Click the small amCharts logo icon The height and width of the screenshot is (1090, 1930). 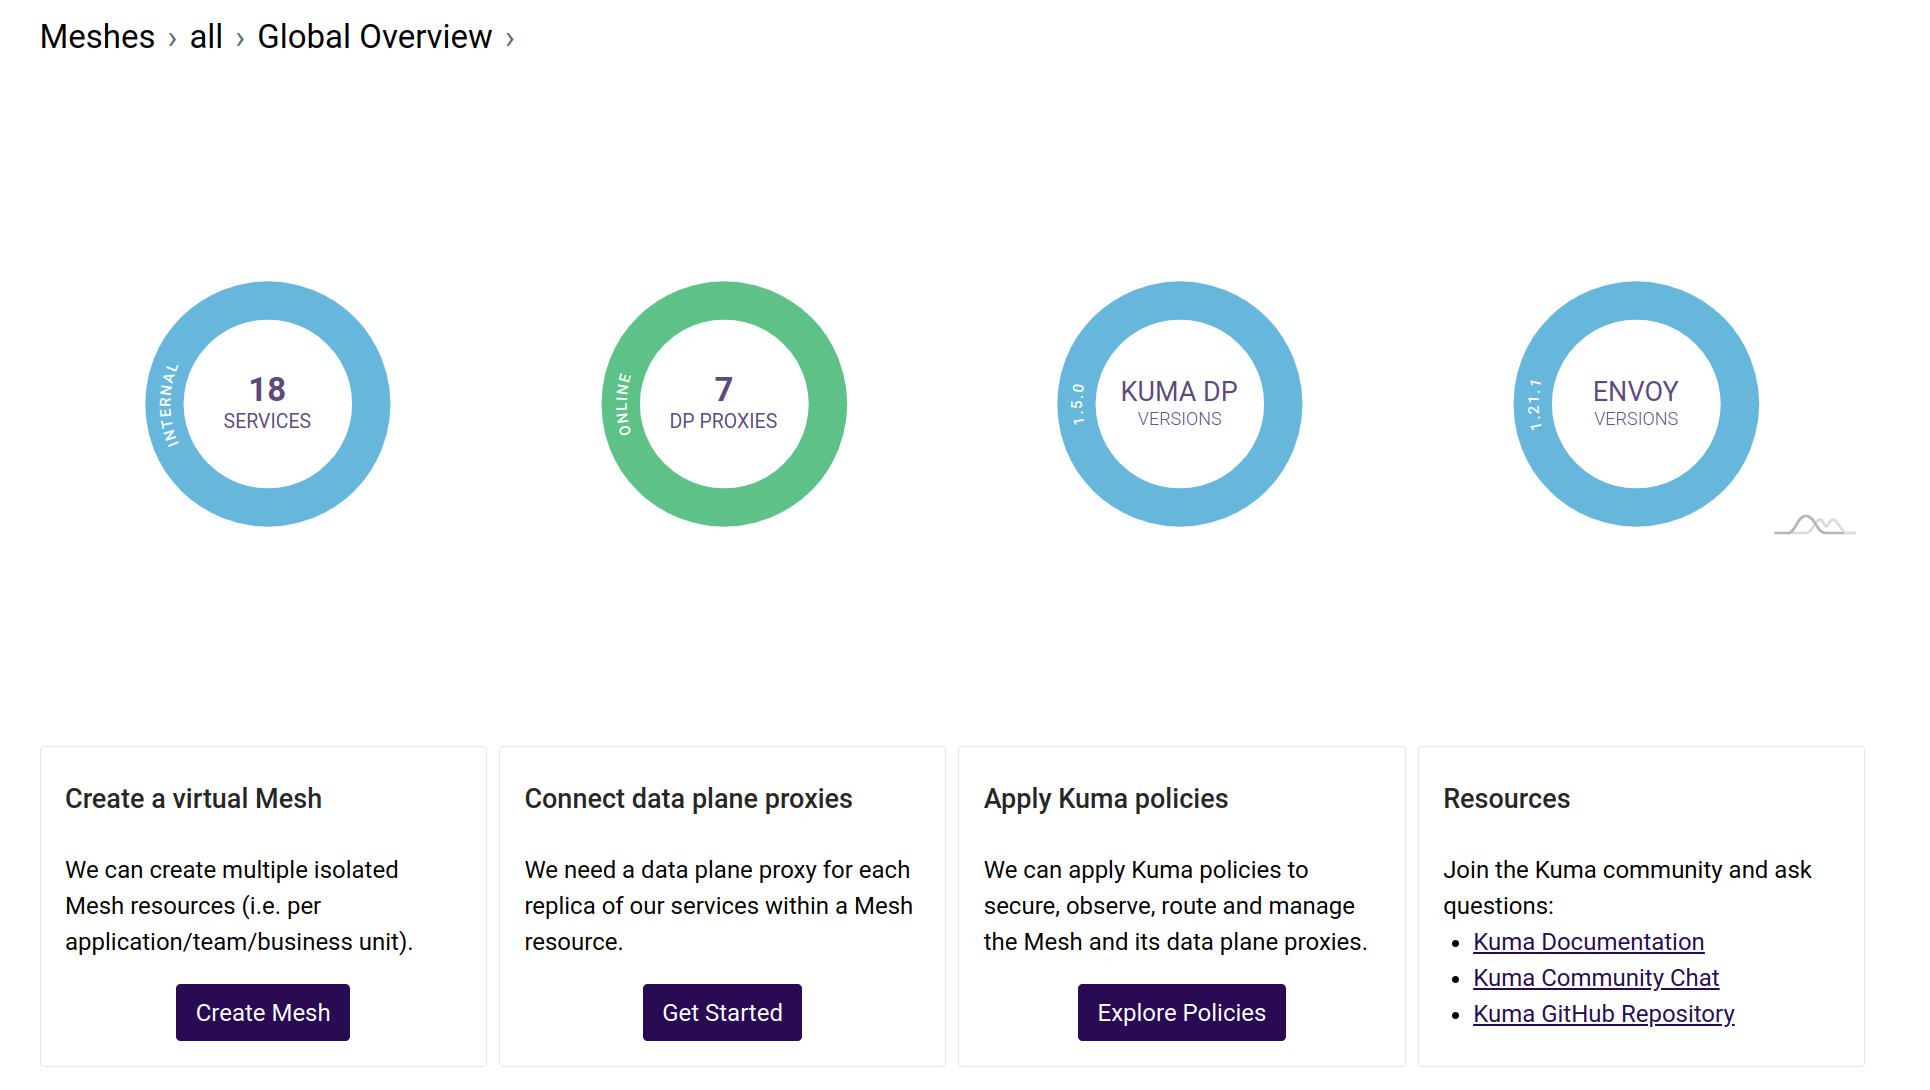click(x=1815, y=525)
